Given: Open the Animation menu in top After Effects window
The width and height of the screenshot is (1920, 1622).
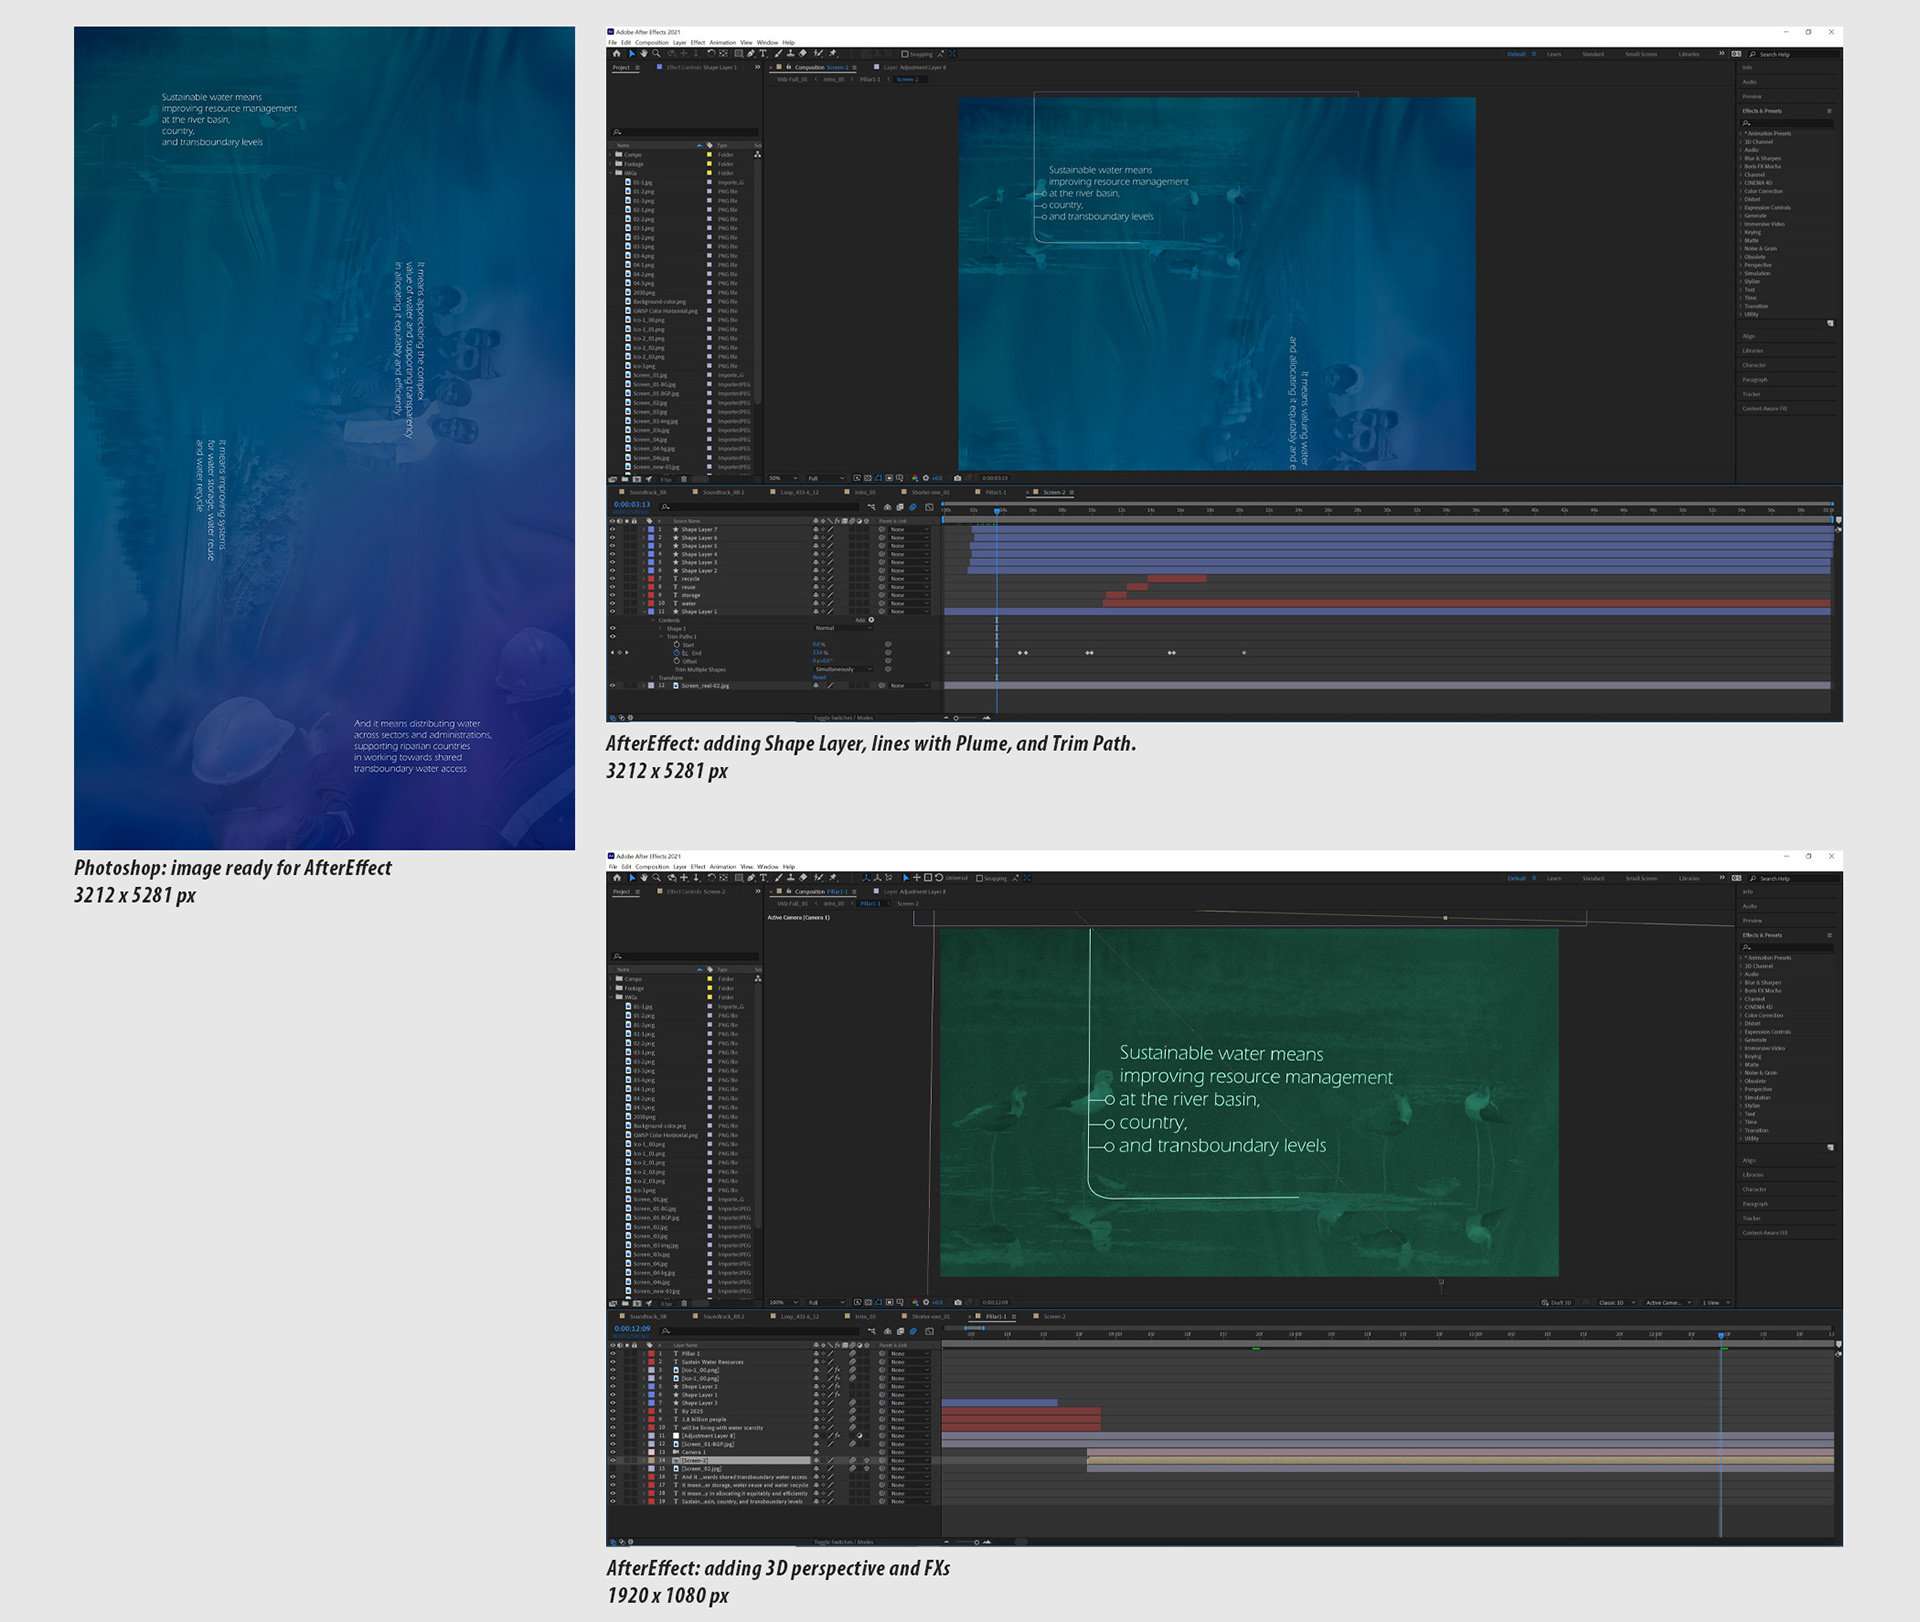Looking at the screenshot, I should pyautogui.click(x=722, y=42).
